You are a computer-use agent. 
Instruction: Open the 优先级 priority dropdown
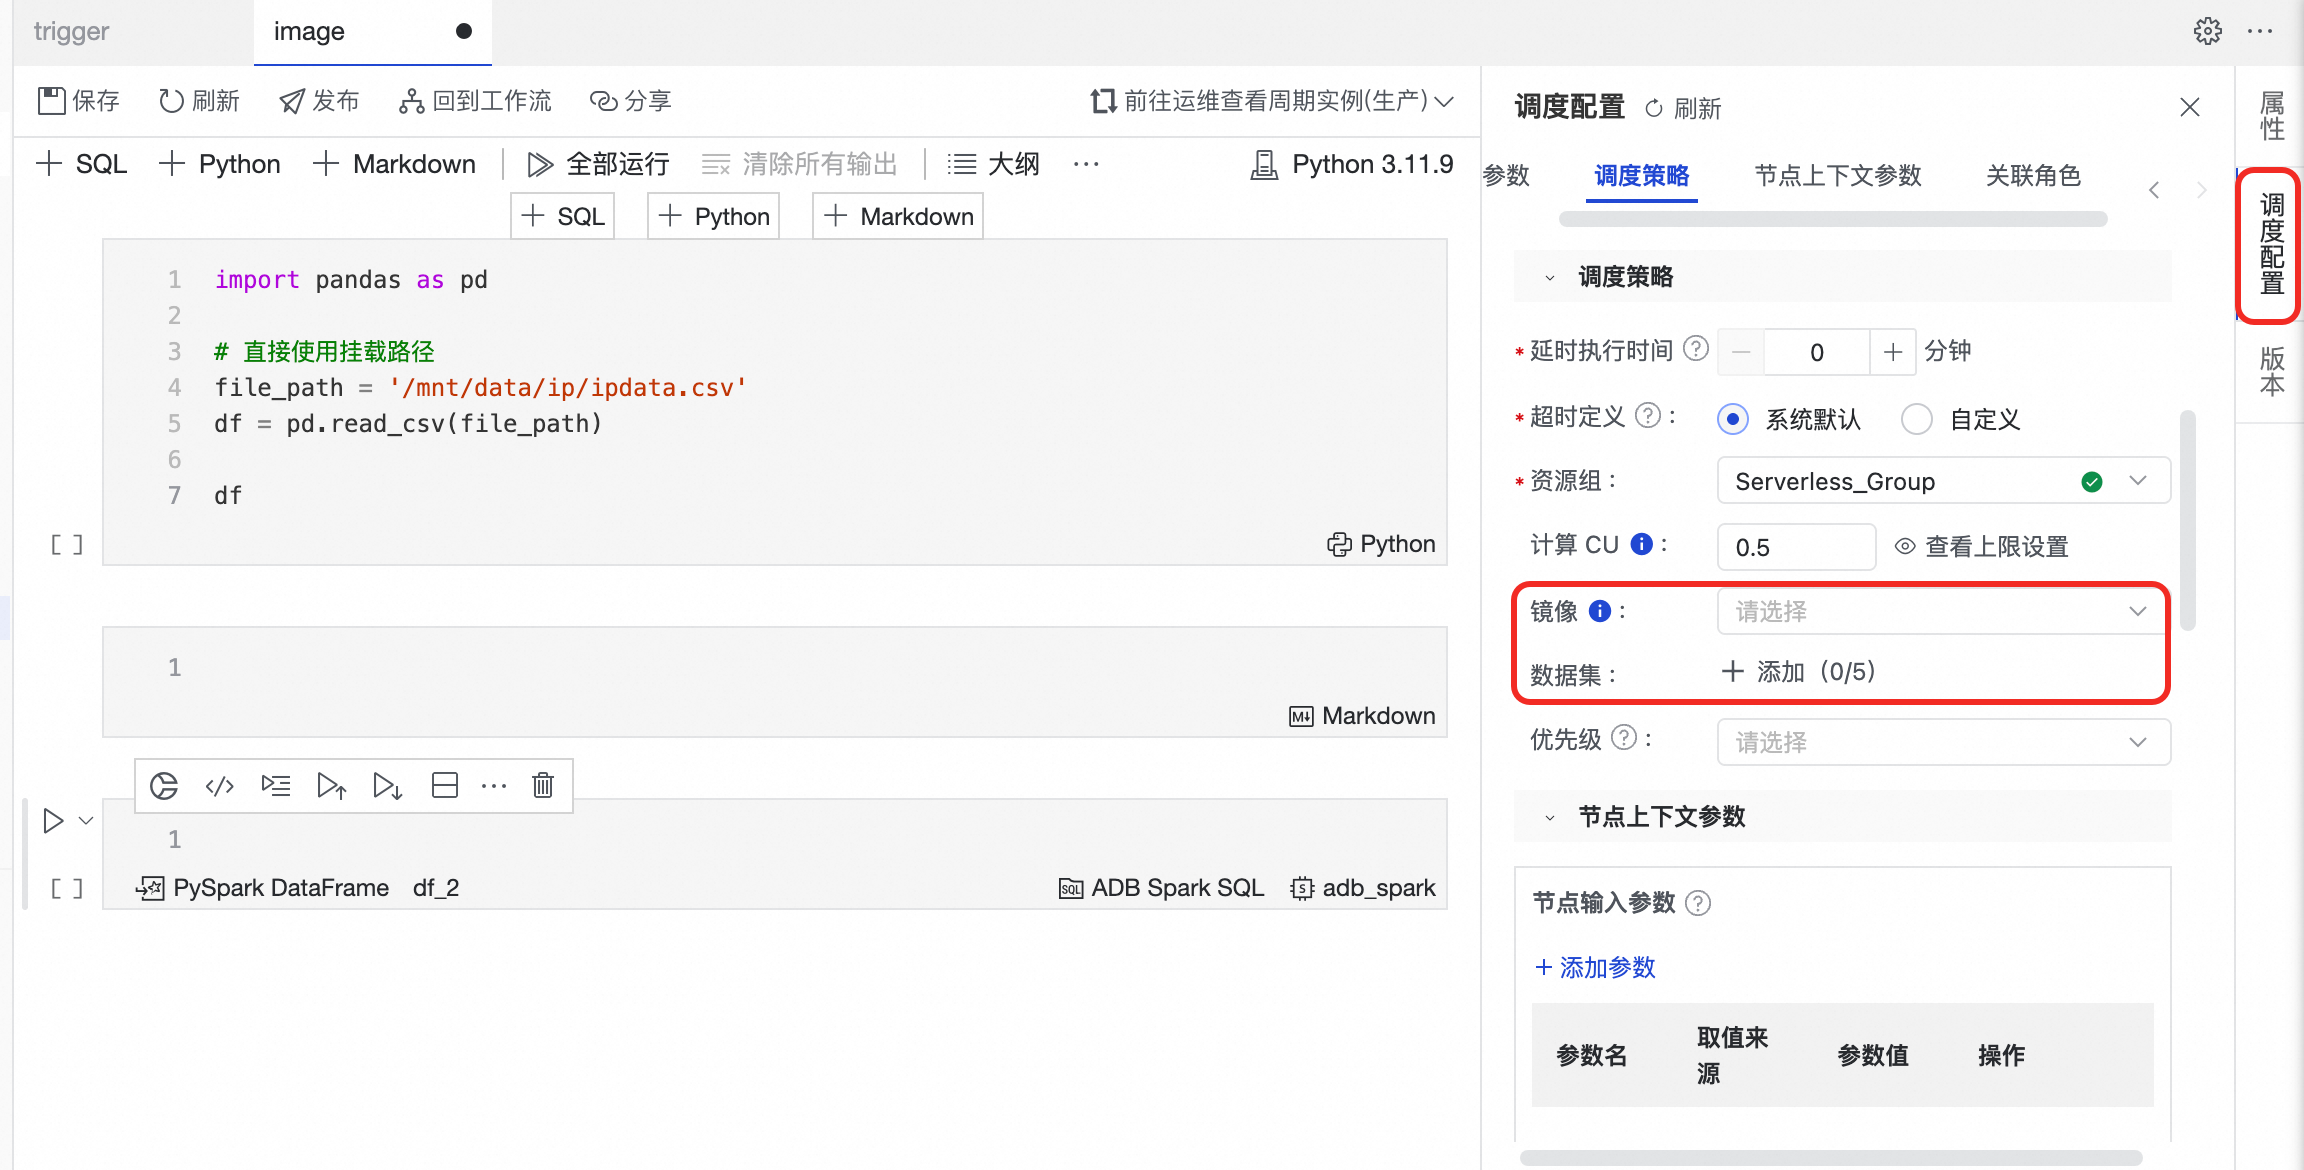coord(1942,742)
